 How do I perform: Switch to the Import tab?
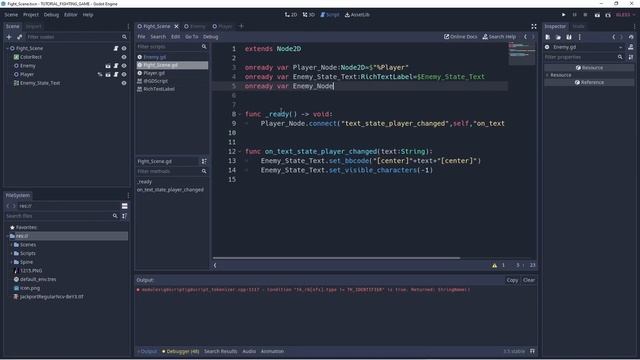33,27
